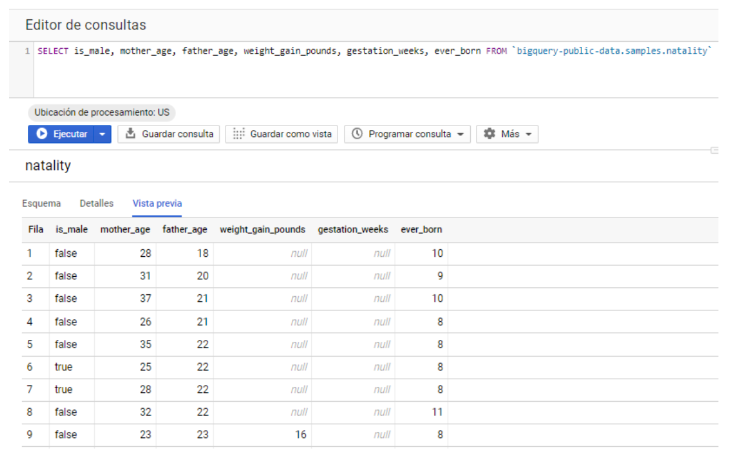
Task: Click weight_gain_pounds value 16 in row 9
Action: pos(301,434)
